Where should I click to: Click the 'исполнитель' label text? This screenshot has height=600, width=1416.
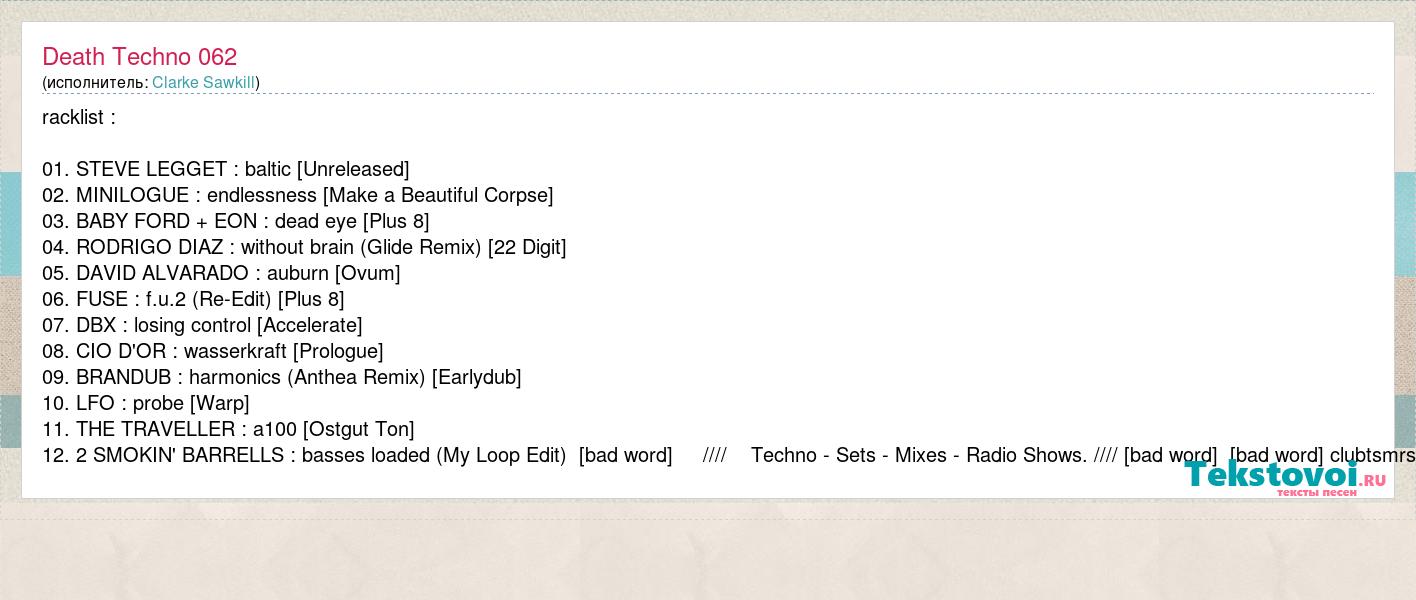click(x=96, y=82)
